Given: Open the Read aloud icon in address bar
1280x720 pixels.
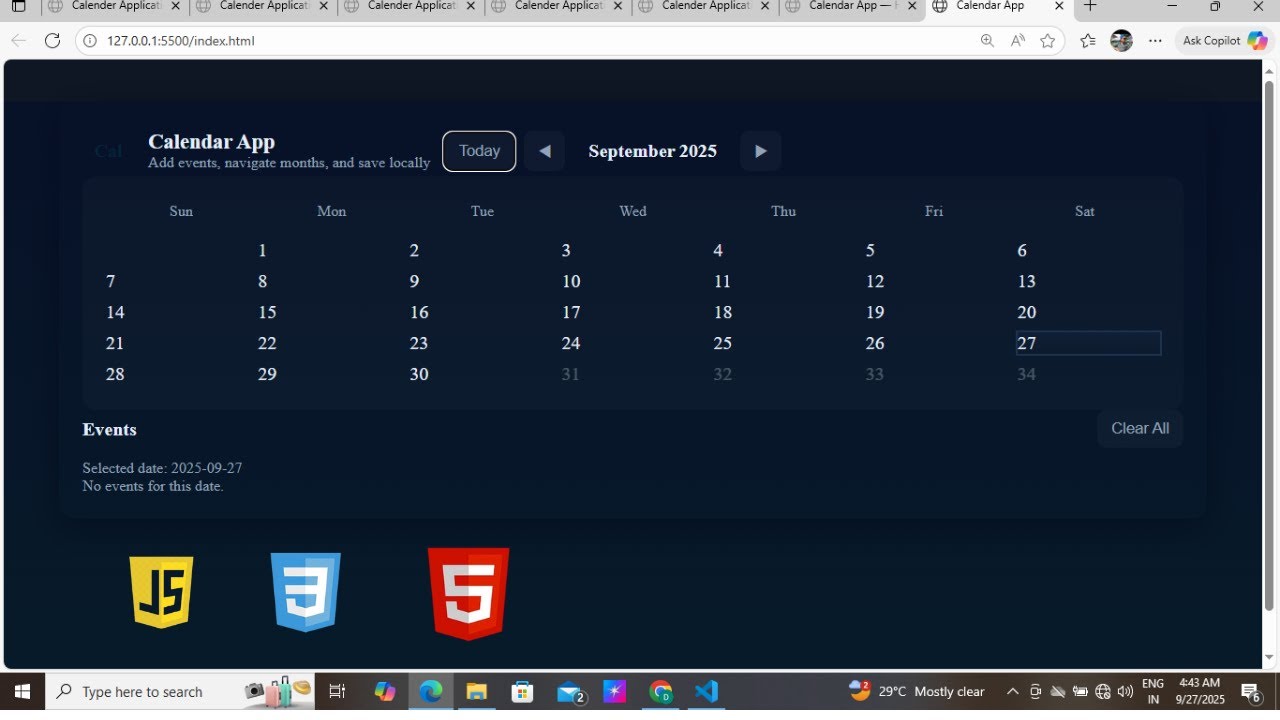Looking at the screenshot, I should pos(1018,41).
